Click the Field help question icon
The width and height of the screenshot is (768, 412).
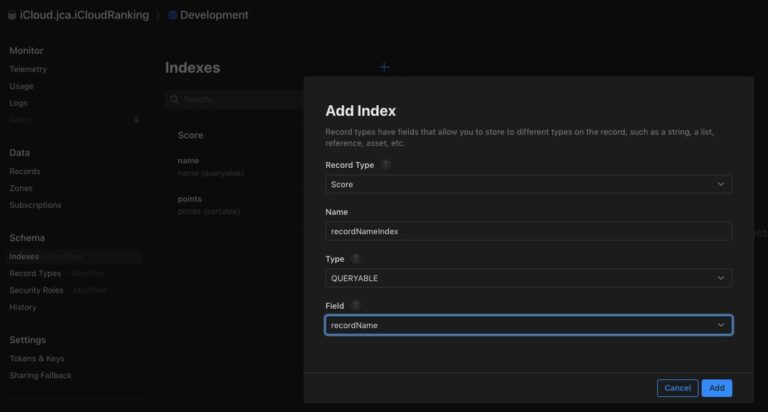356,306
